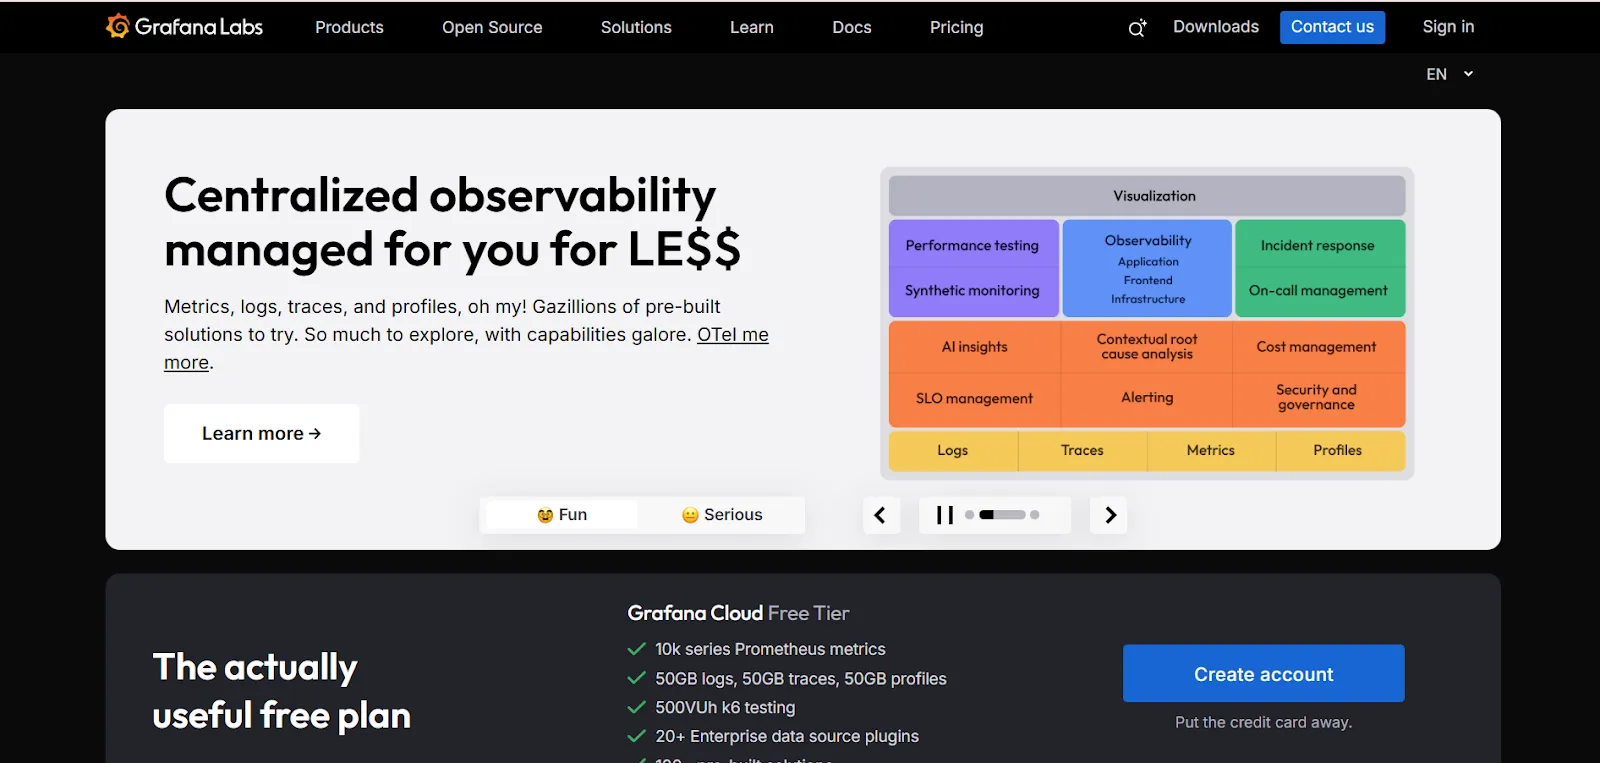This screenshot has width=1600, height=763.
Task: Open the Downloads link
Action: (x=1216, y=27)
